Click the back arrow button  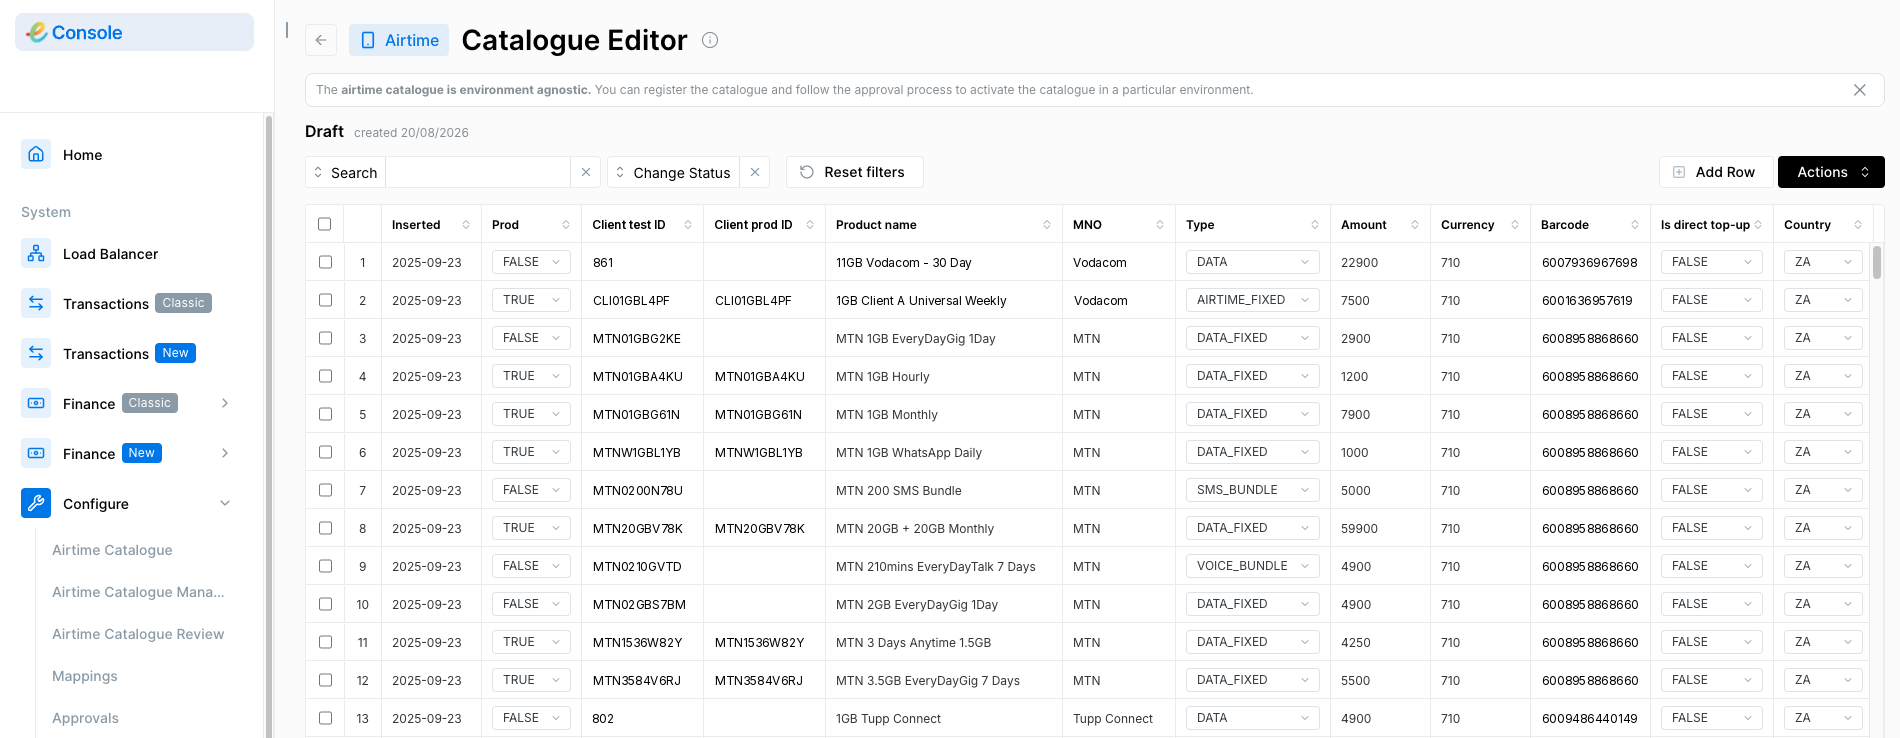321,40
